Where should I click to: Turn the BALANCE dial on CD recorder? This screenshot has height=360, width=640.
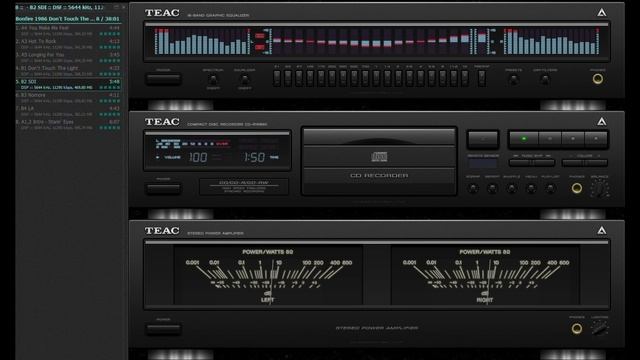tap(600, 189)
